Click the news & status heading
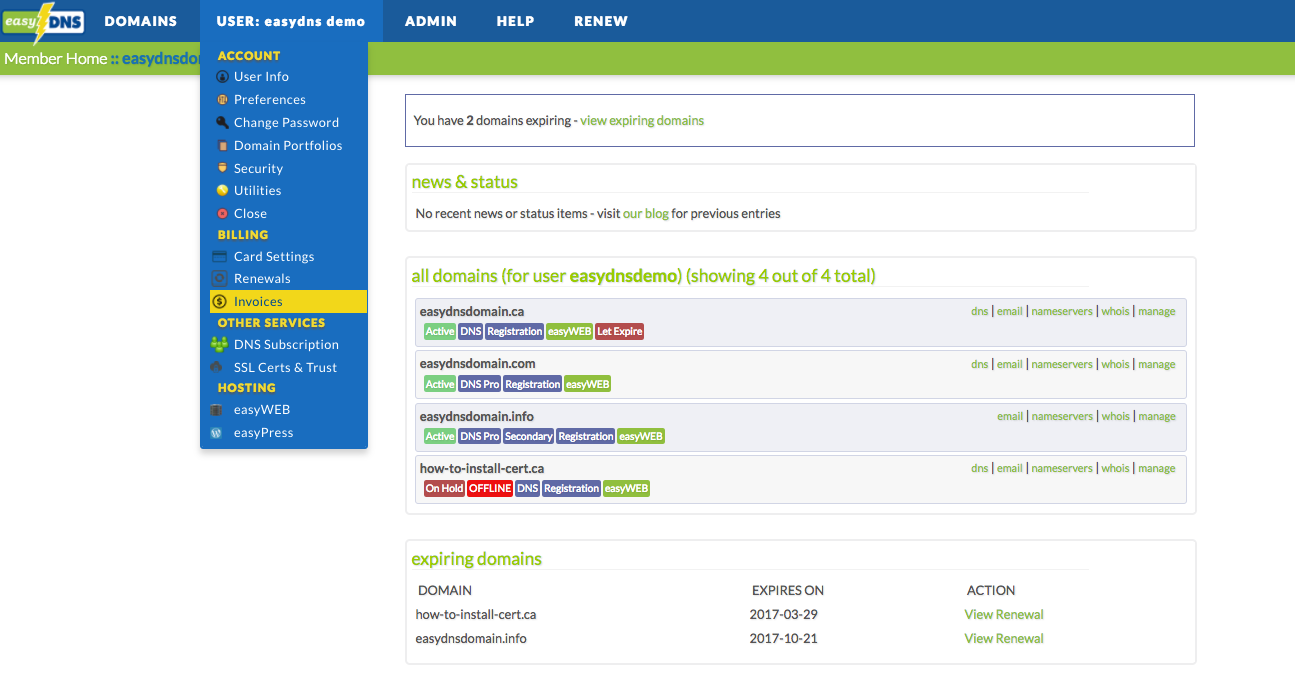This screenshot has width=1295, height=691. coord(465,182)
